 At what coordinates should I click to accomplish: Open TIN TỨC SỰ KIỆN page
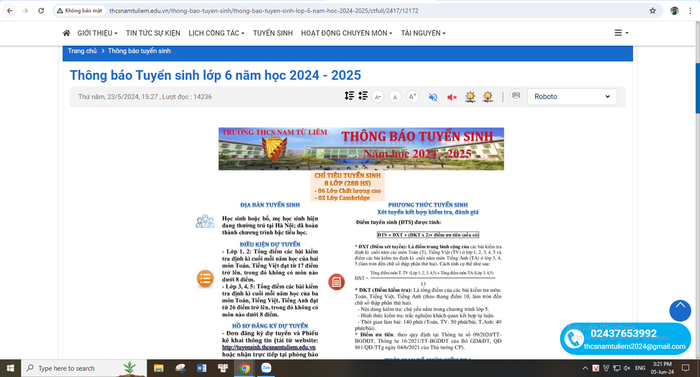(153, 33)
